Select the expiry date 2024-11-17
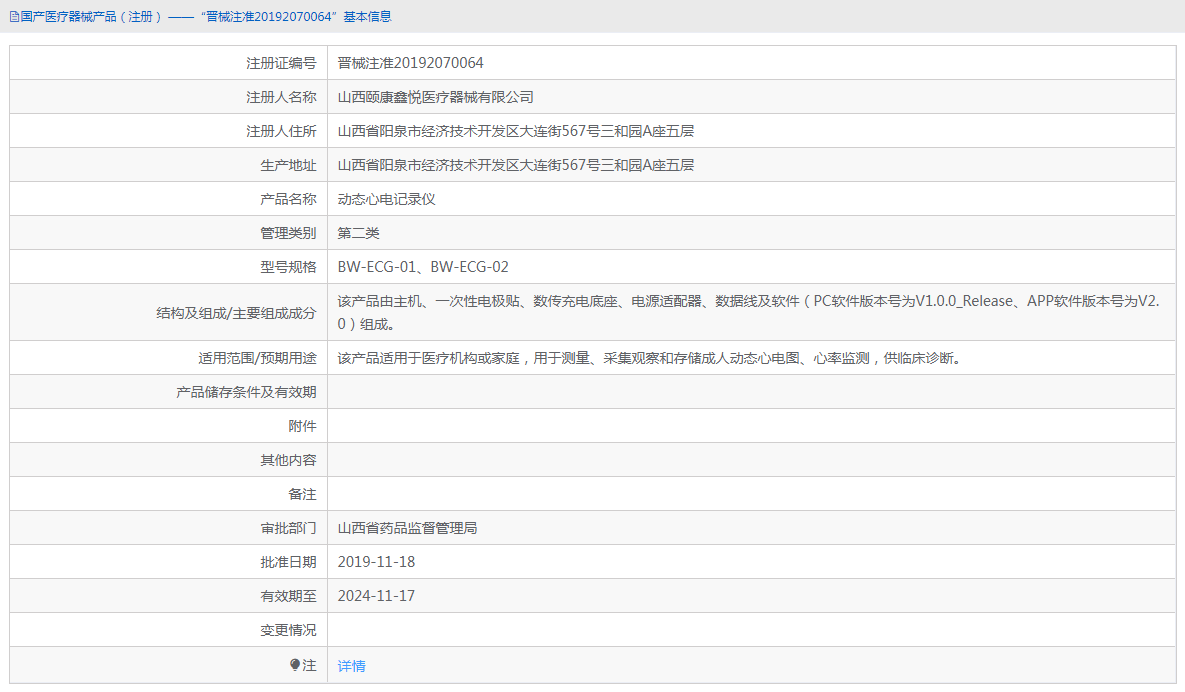 (378, 595)
